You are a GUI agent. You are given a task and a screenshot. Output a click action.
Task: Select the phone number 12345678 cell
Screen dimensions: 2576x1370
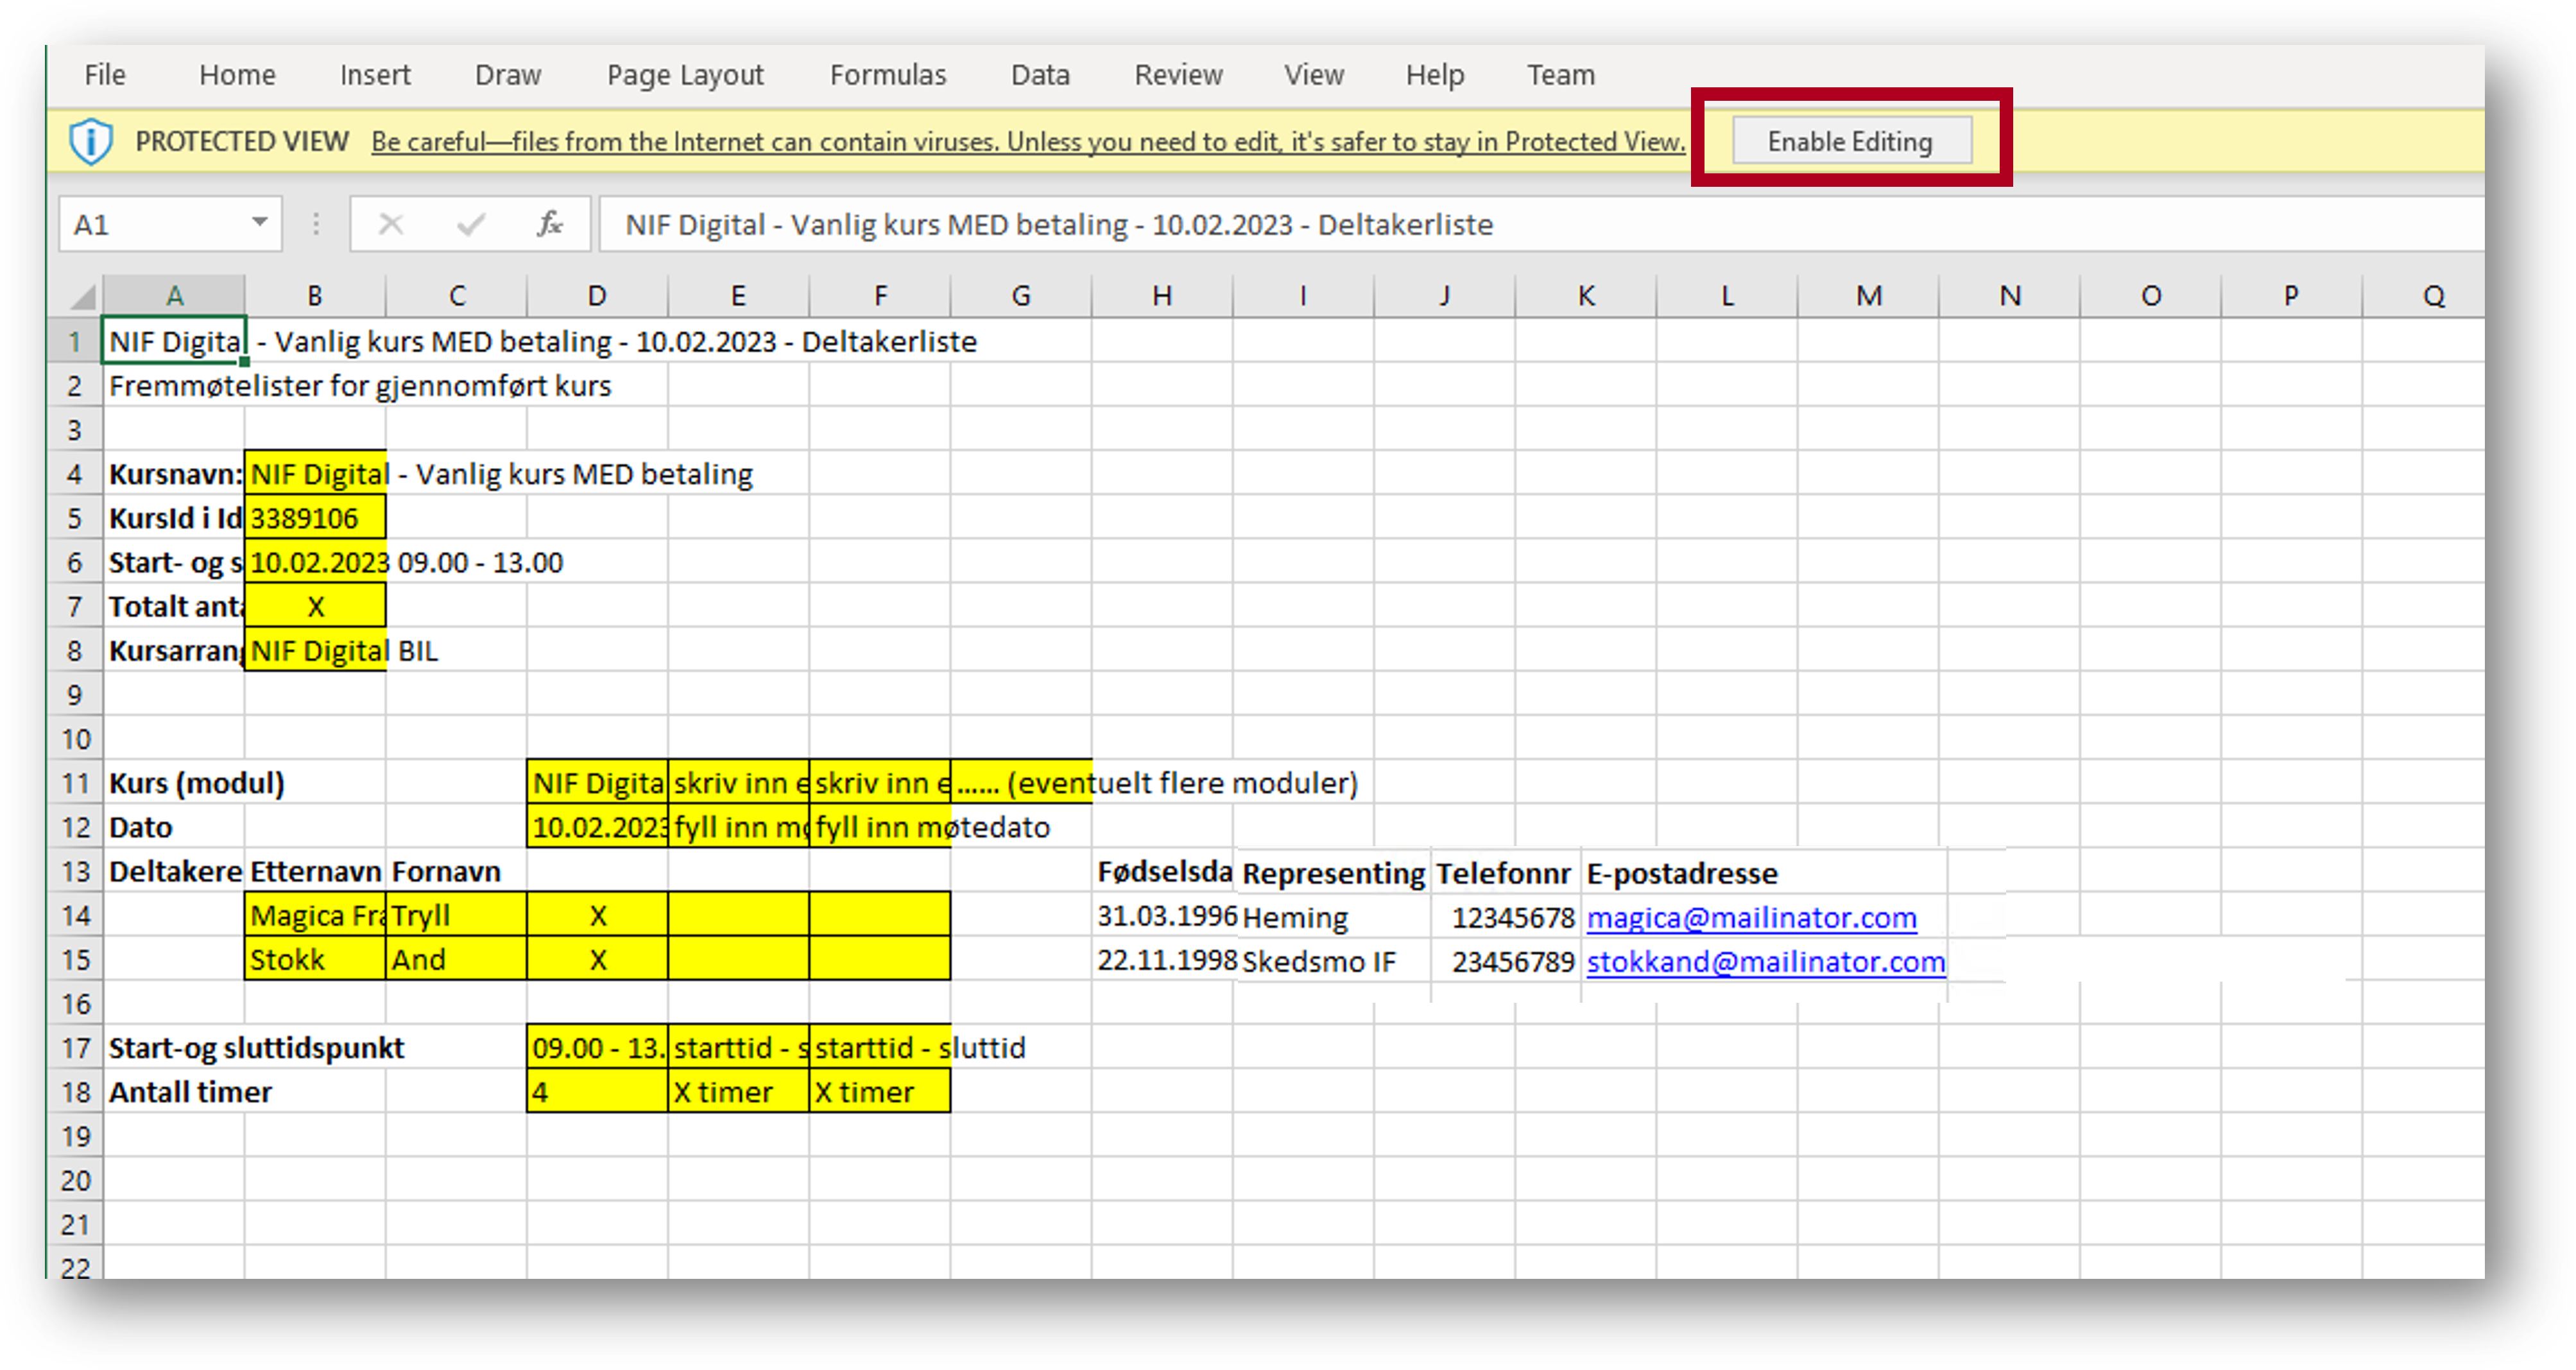point(1506,917)
